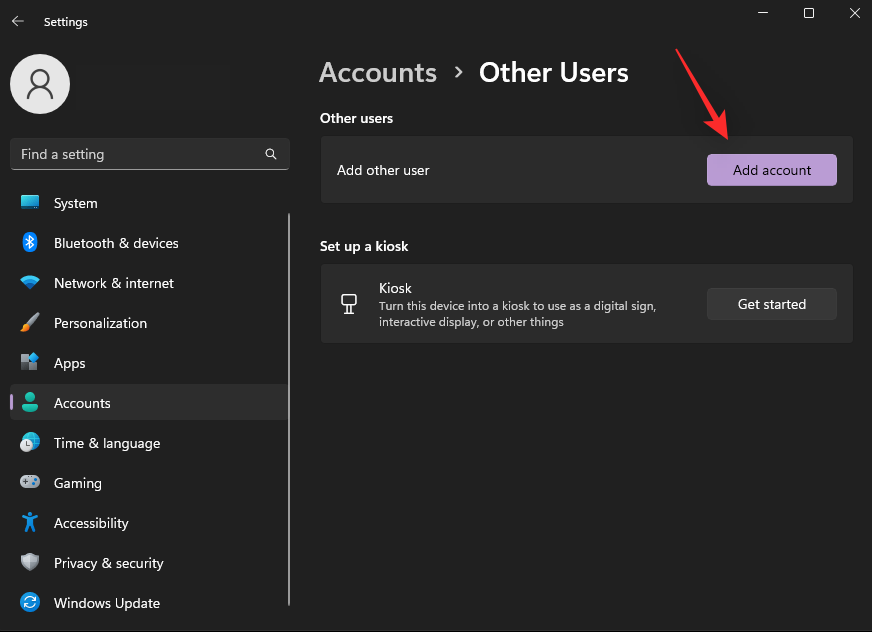Select the Network & internet globe icon
The width and height of the screenshot is (872, 632).
pyautogui.click(x=30, y=283)
